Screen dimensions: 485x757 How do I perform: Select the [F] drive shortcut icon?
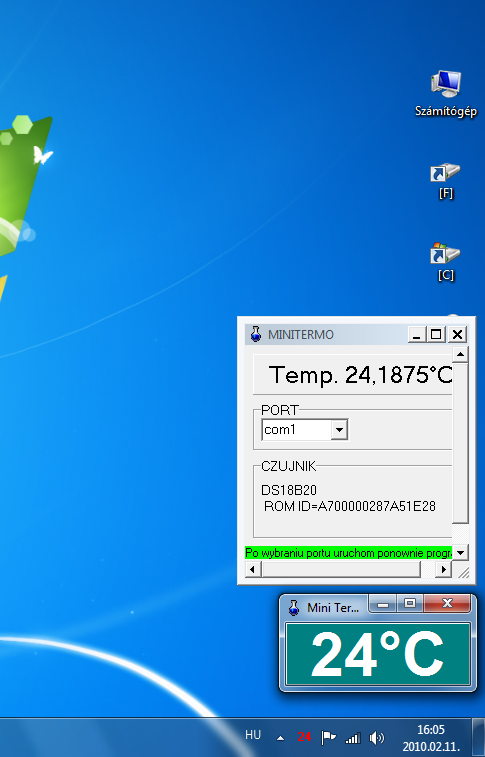[445, 180]
